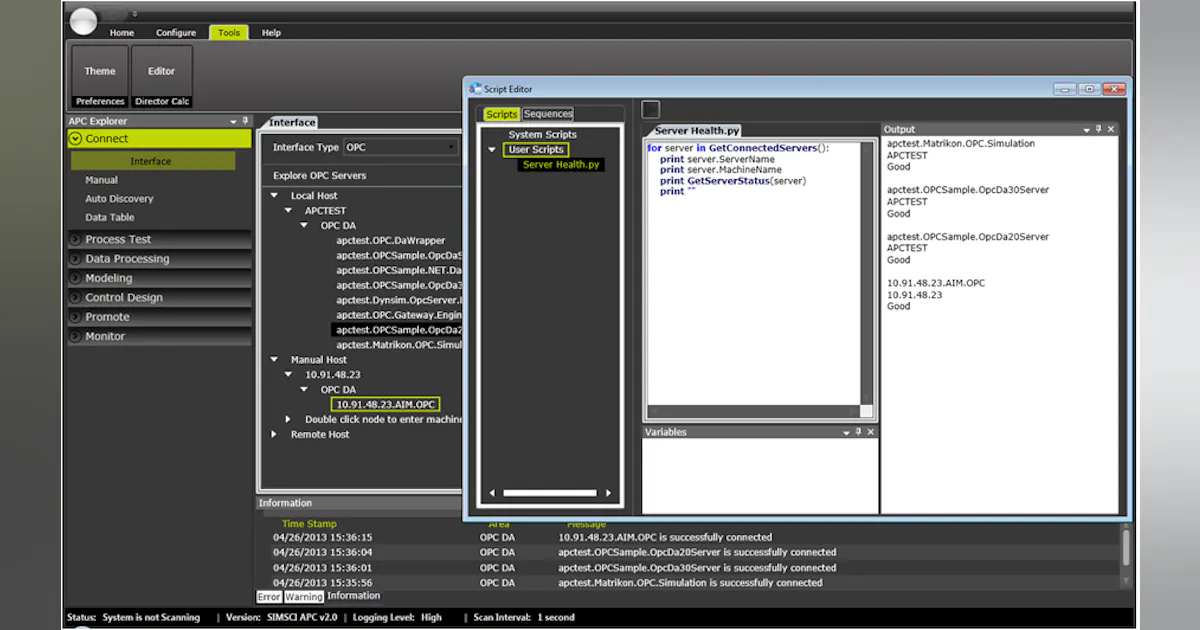This screenshot has width=1200, height=630.
Task: Collapse the User Scripts tree node
Action: tap(492, 150)
